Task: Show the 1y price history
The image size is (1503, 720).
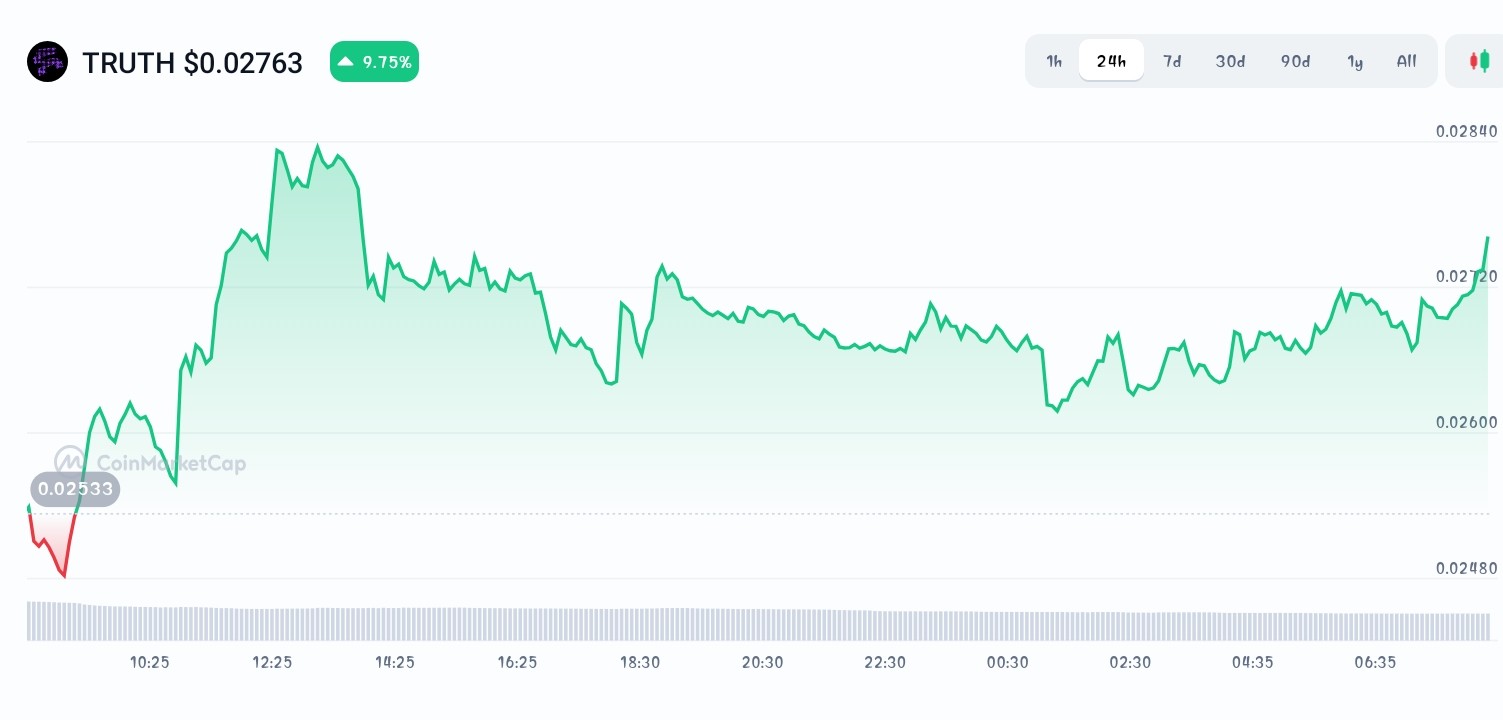Action: pos(1355,61)
